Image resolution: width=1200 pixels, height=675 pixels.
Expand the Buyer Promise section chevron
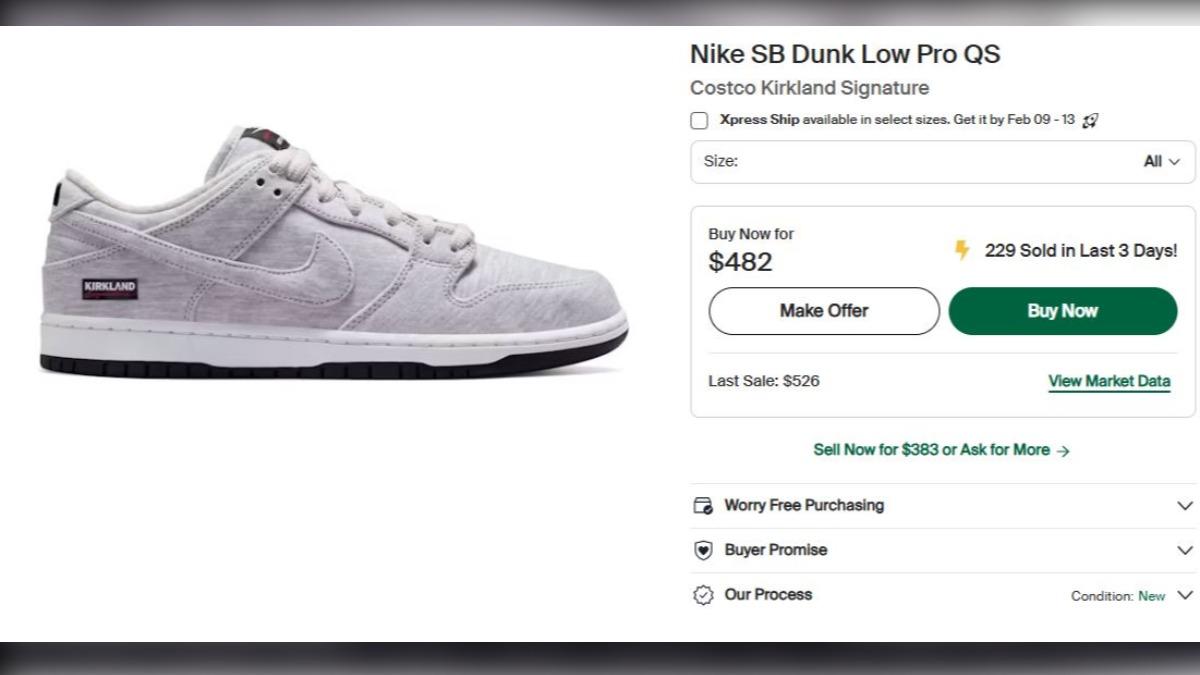(x=1185, y=550)
